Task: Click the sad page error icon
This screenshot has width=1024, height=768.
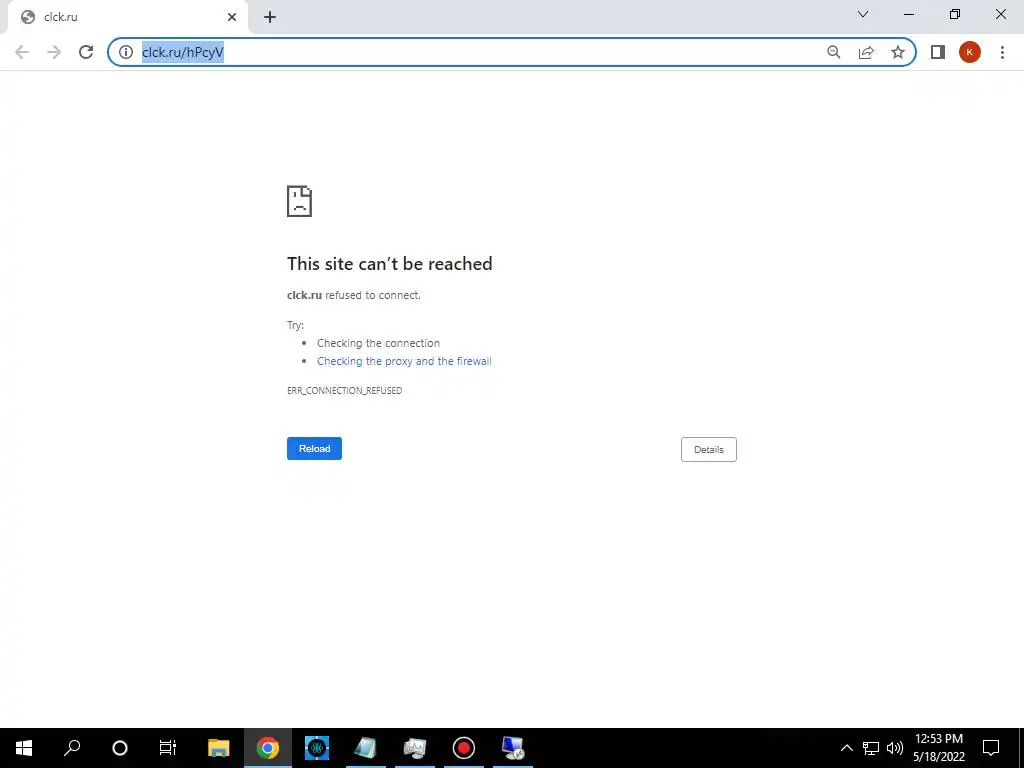Action: 299,201
